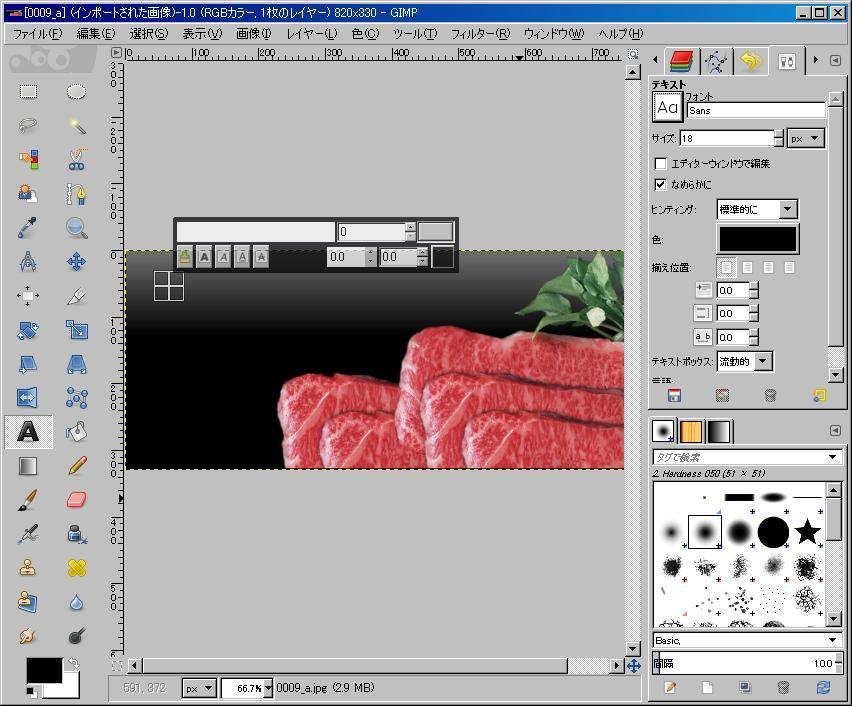This screenshot has height=706, width=852.
Task: Select left text justification button
Action: 727,268
